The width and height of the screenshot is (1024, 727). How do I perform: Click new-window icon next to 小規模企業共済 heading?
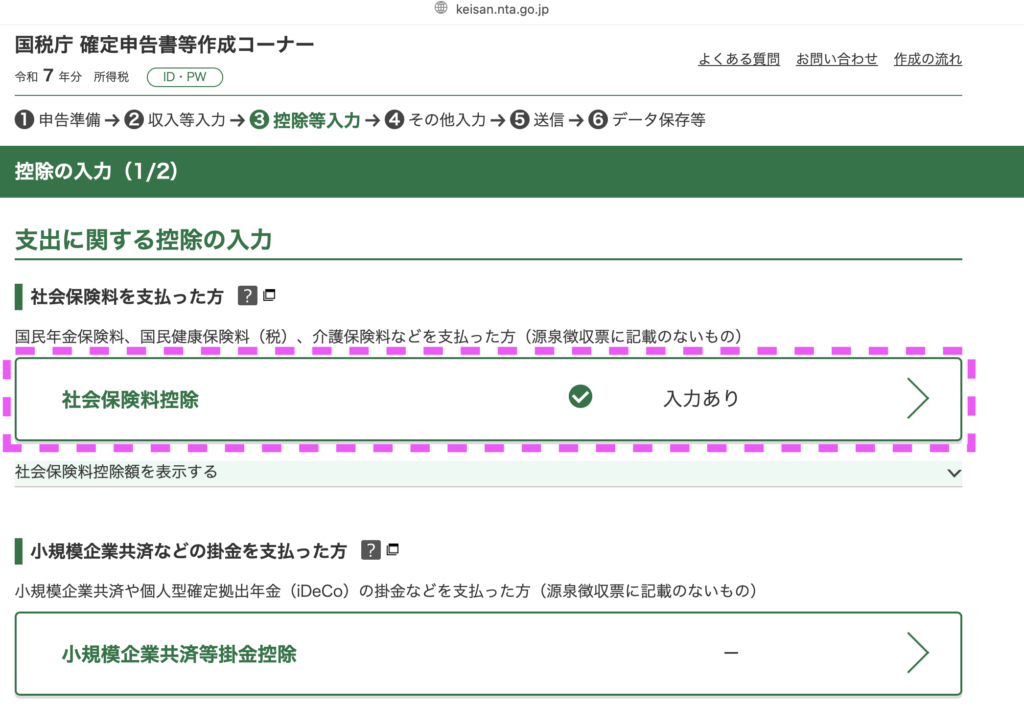(x=393, y=550)
